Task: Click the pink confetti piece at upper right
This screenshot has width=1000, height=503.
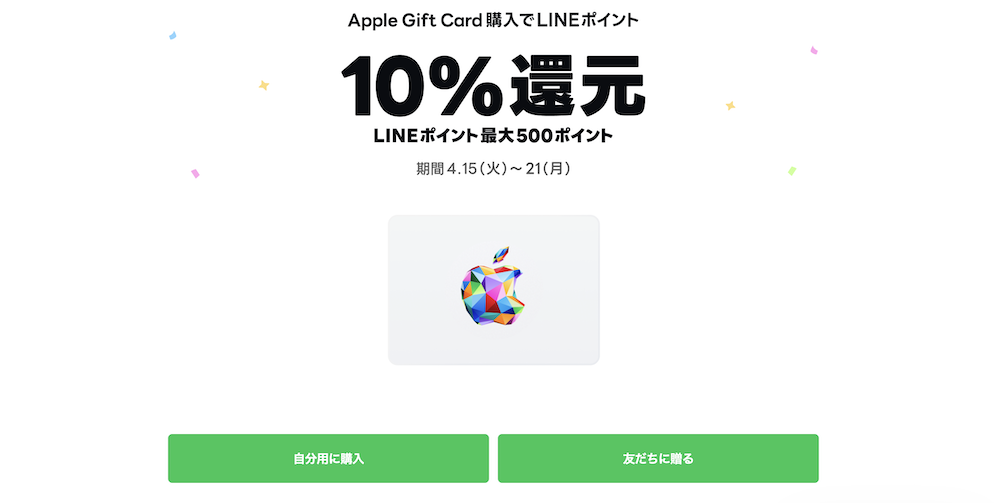Action: pyautogui.click(x=814, y=50)
